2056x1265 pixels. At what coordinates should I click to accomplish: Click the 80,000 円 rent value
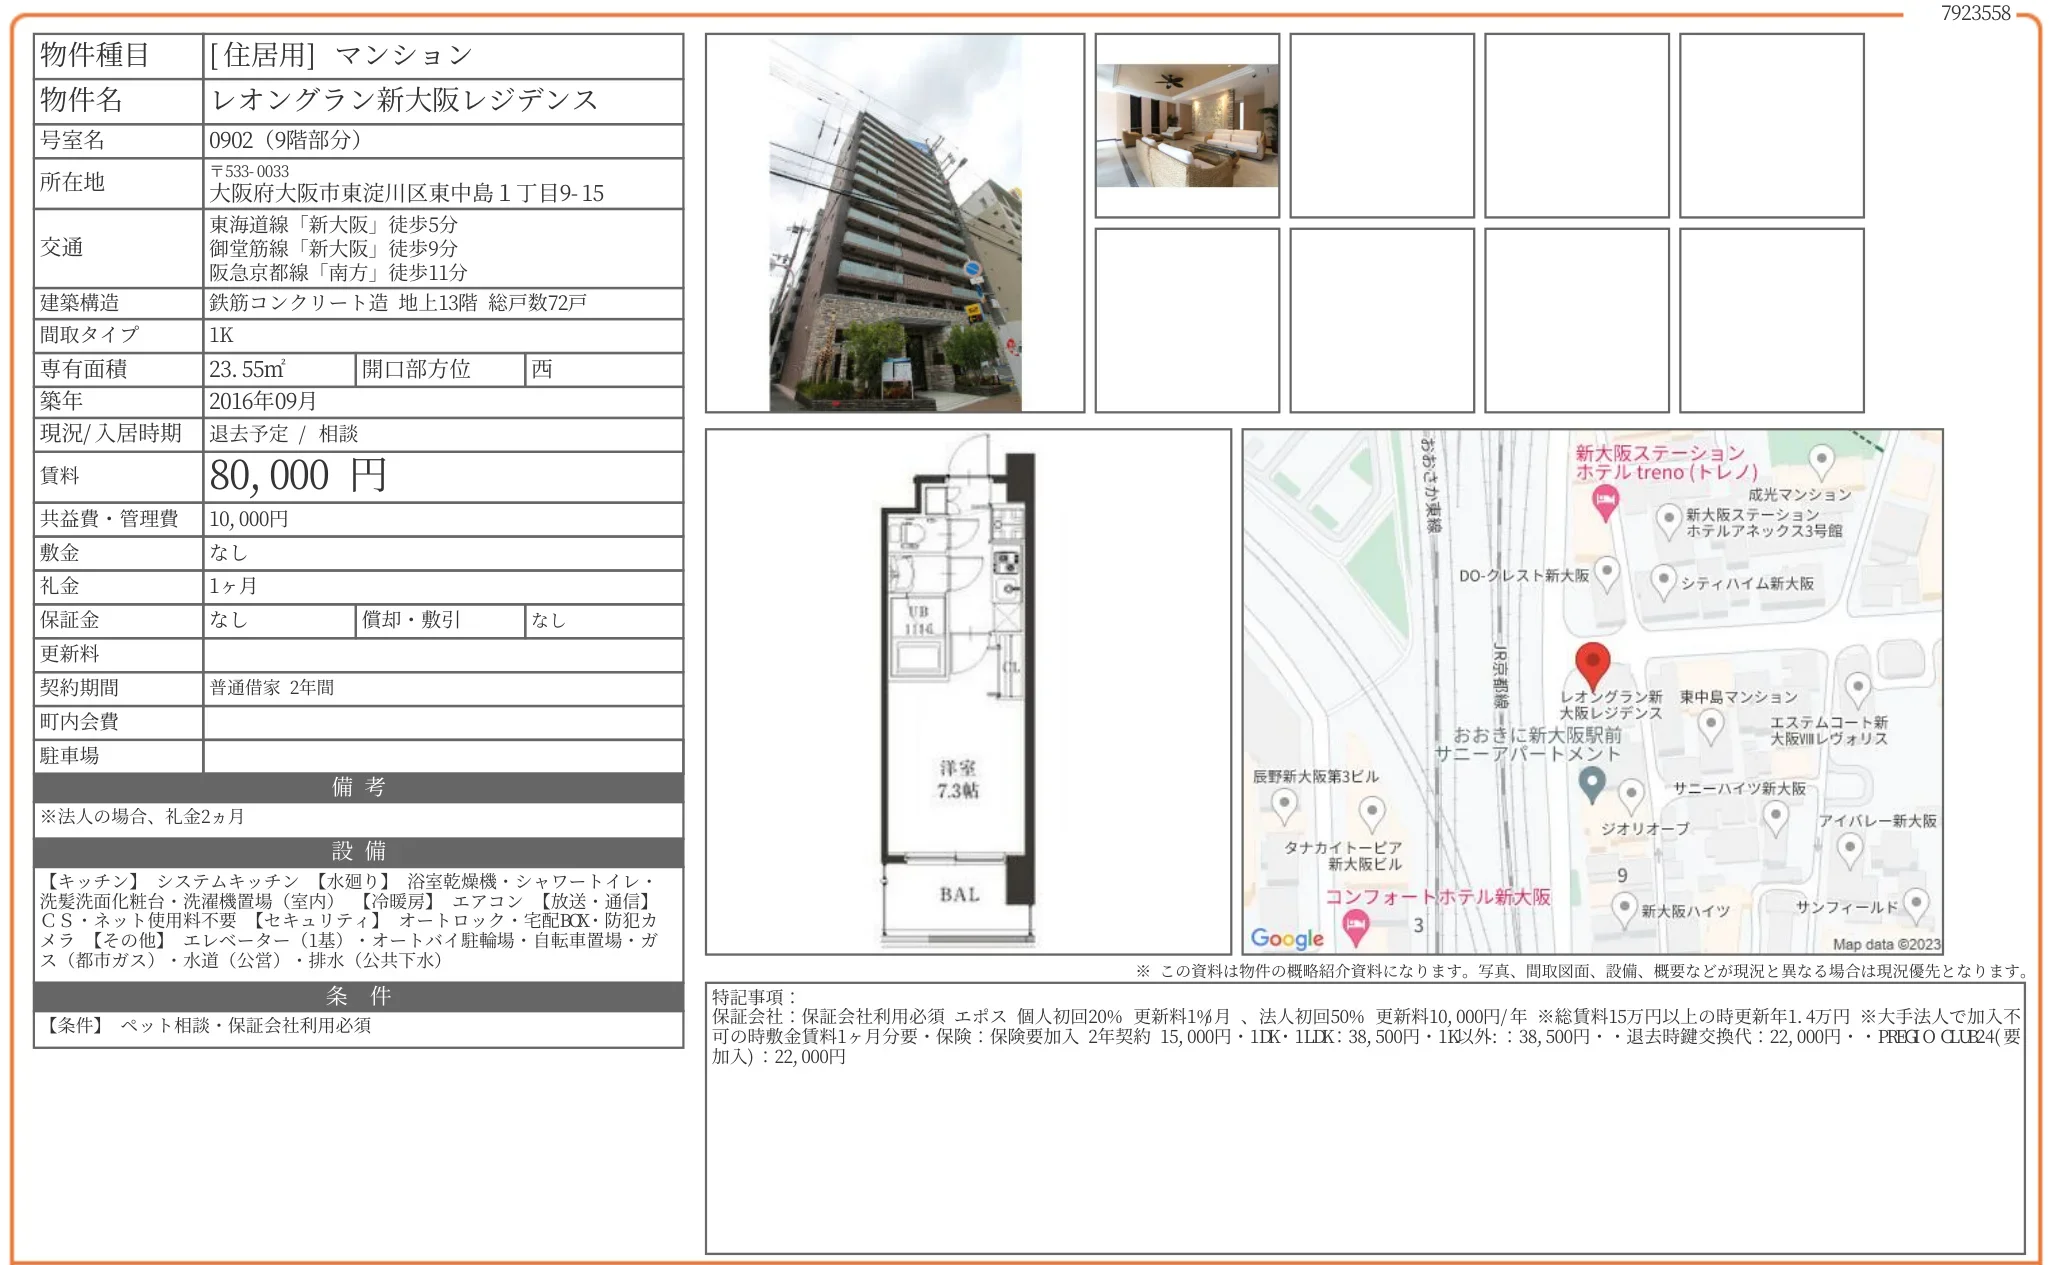(298, 476)
